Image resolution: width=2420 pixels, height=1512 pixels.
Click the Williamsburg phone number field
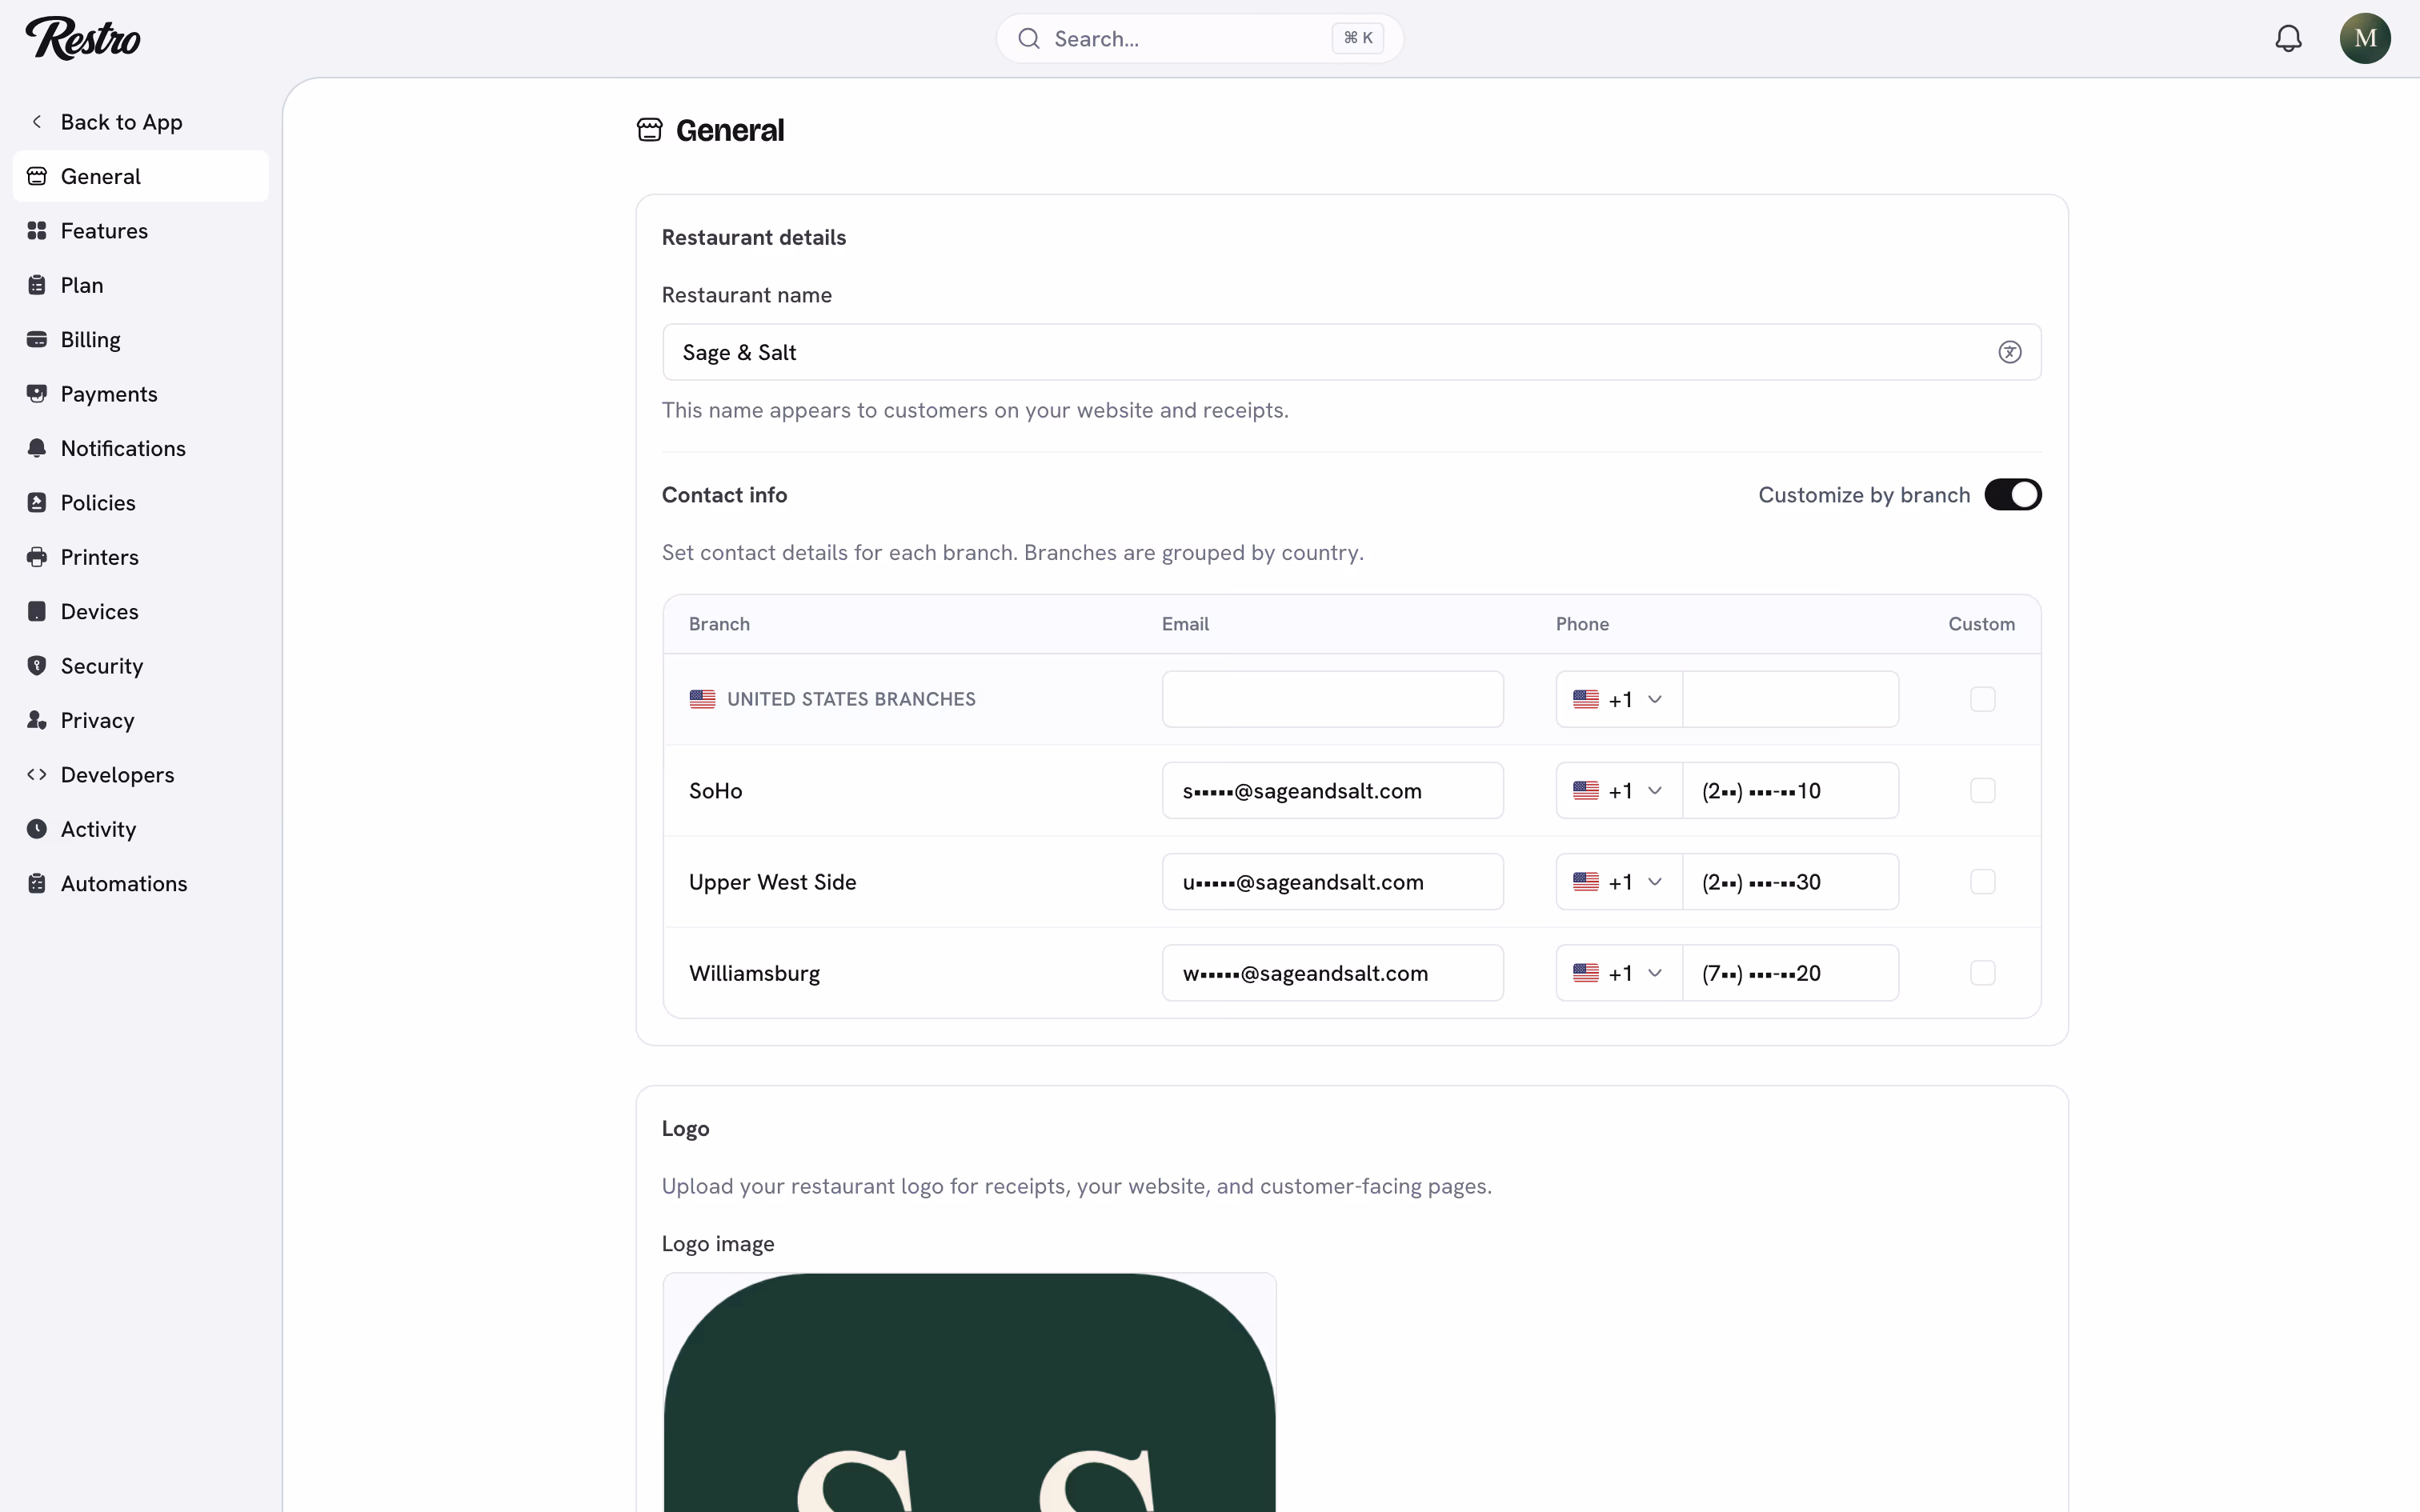click(x=1790, y=973)
